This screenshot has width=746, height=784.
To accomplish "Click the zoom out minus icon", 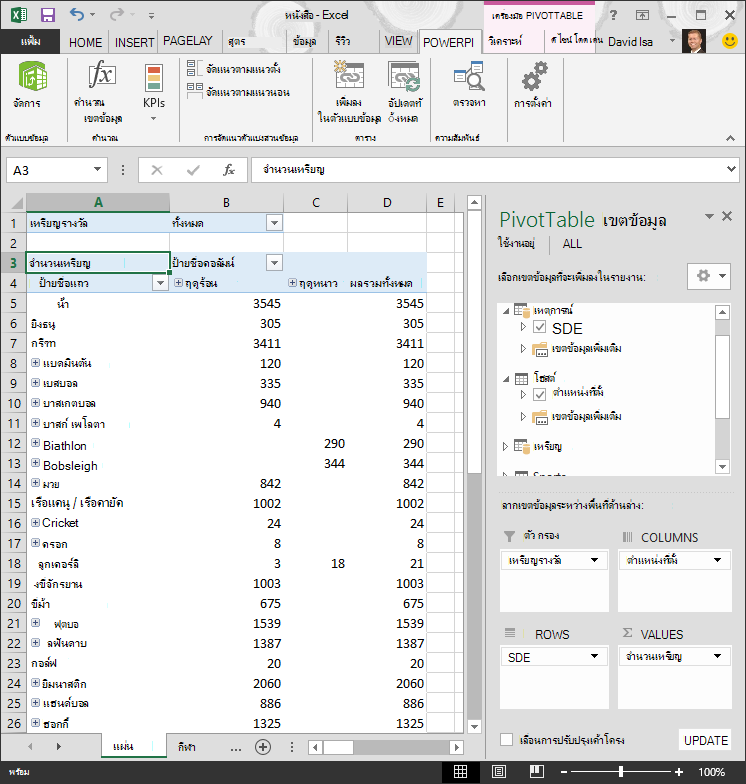I will (x=564, y=772).
